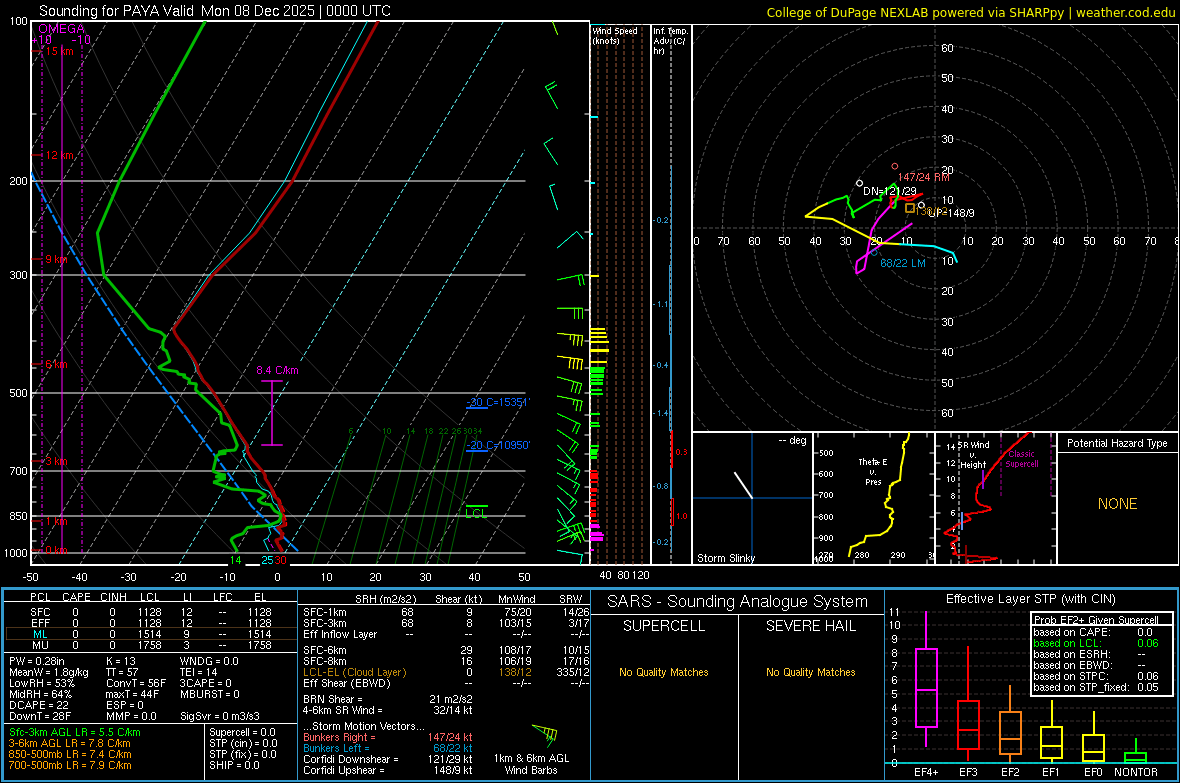
Task: Click the 'SEVERE HAIL' analogue column header
Action: 810,626
